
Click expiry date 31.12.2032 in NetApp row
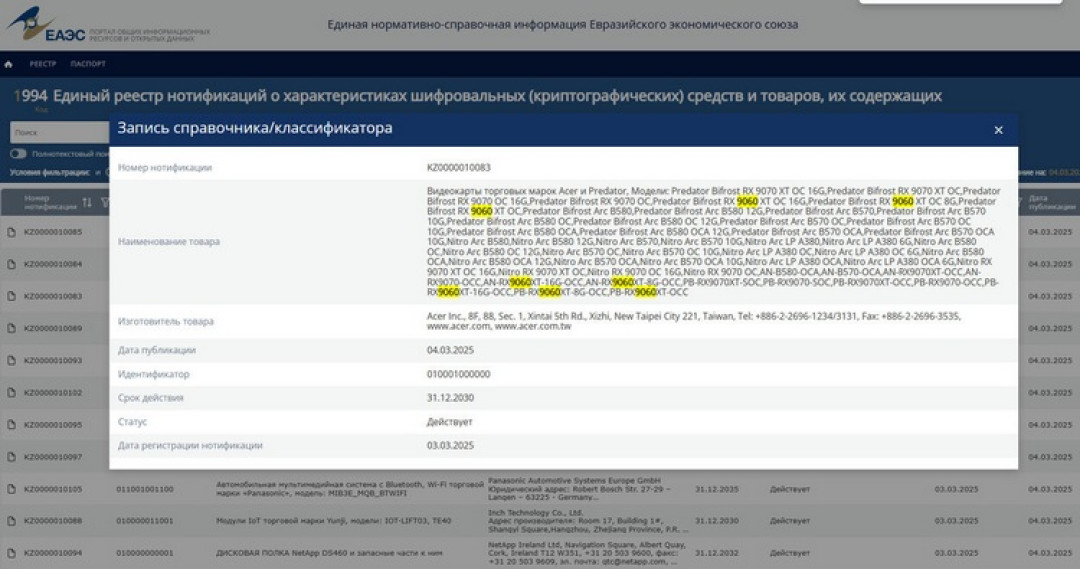pyautogui.click(x=716, y=553)
